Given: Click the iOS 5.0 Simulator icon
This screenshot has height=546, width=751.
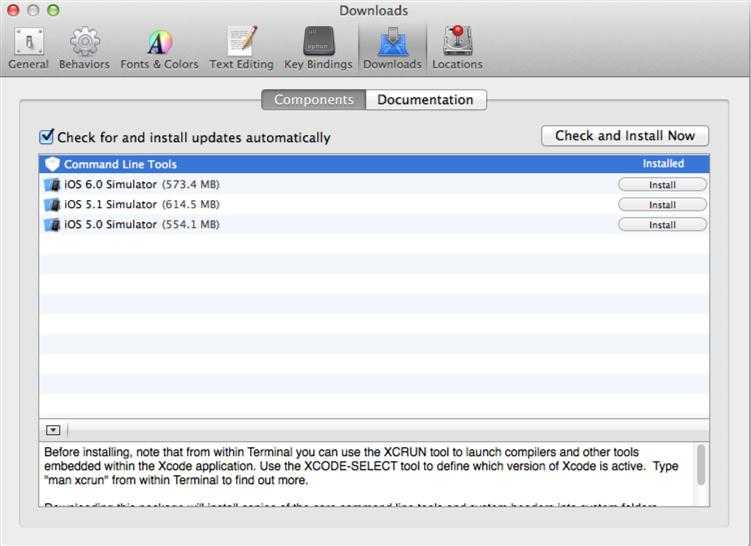Looking at the screenshot, I should point(52,225).
